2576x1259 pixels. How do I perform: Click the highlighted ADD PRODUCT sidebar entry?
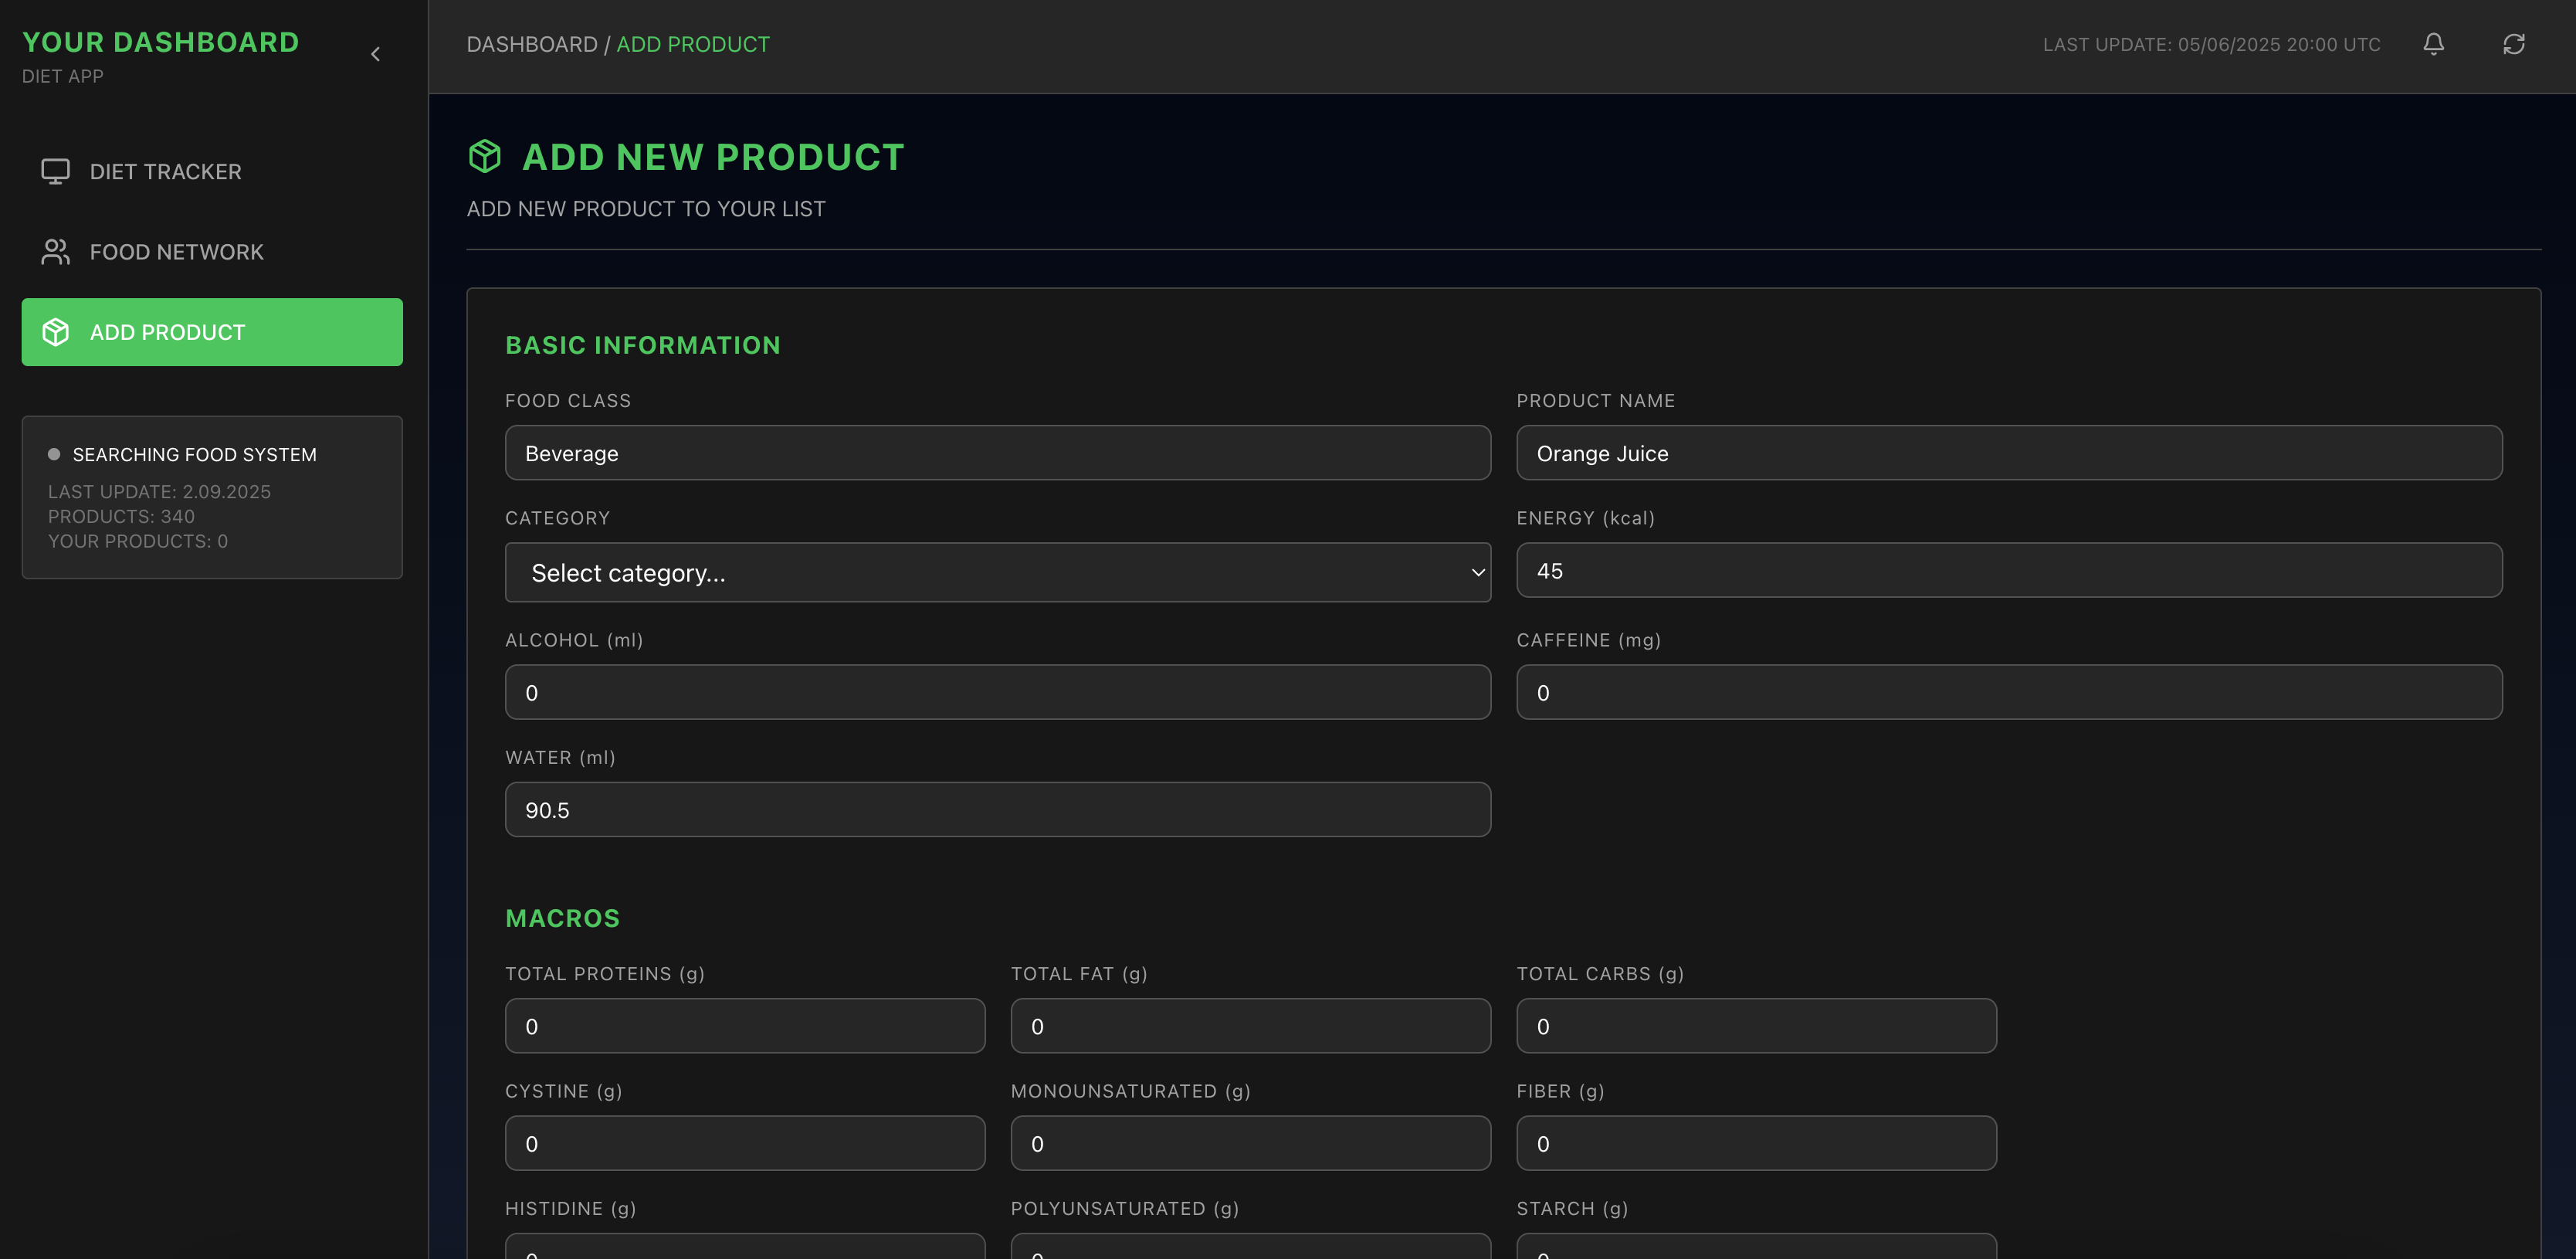click(211, 331)
